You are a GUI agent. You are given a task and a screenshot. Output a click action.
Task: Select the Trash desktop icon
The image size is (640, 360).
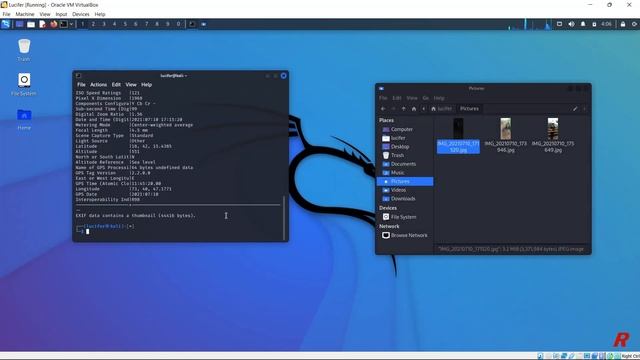pyautogui.click(x=24, y=50)
